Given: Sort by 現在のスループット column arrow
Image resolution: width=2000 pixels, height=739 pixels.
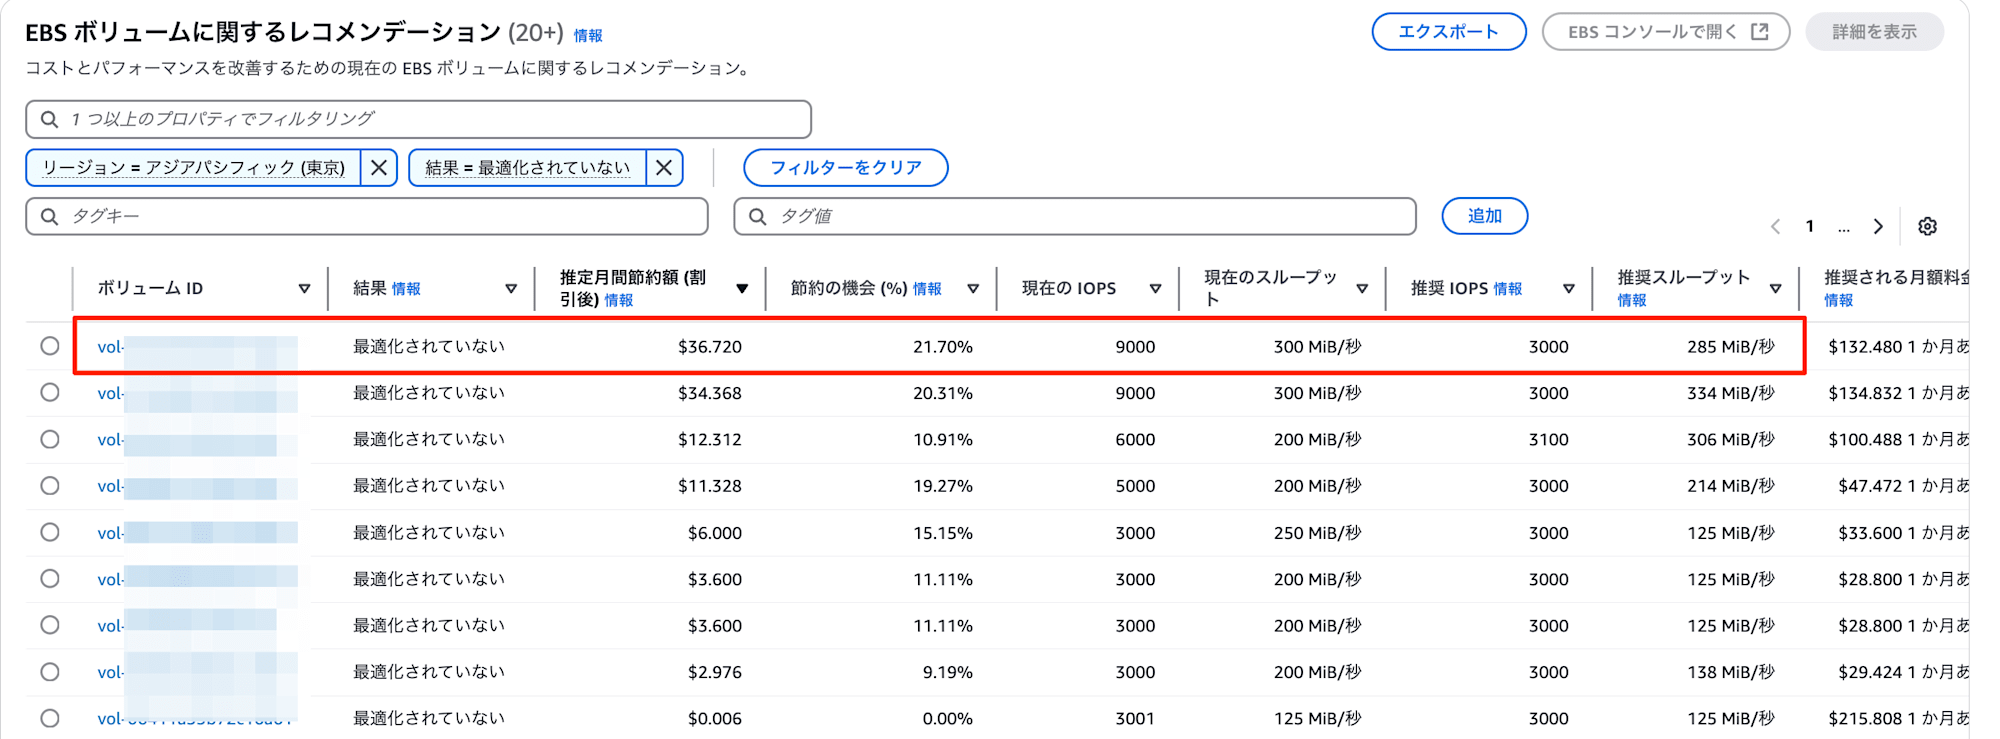Looking at the screenshot, I should click(x=1362, y=289).
